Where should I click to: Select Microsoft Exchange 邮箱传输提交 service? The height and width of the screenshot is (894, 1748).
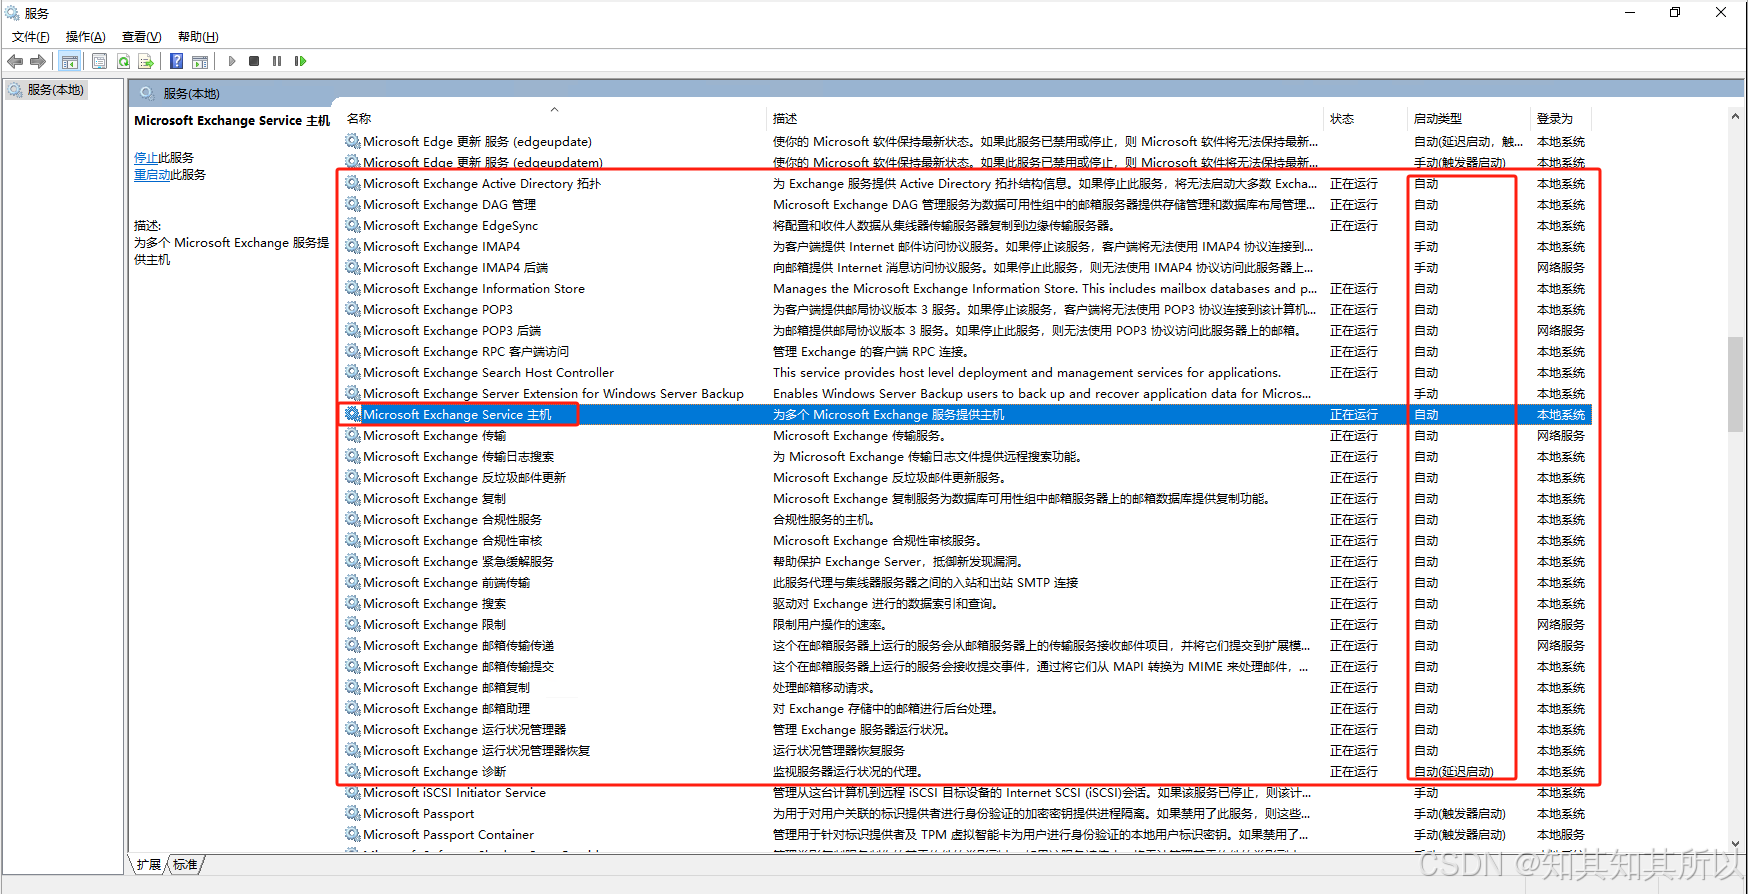[x=458, y=666]
